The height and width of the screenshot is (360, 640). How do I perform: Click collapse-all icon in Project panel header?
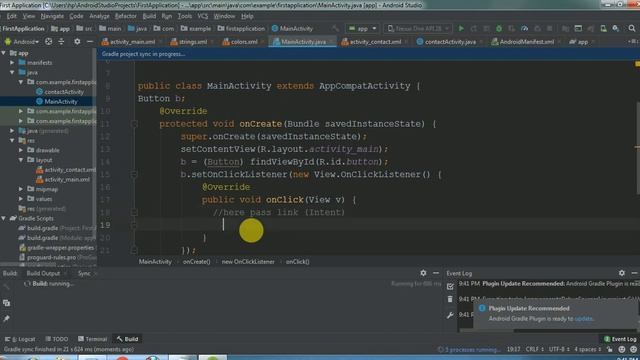[x=61, y=42]
